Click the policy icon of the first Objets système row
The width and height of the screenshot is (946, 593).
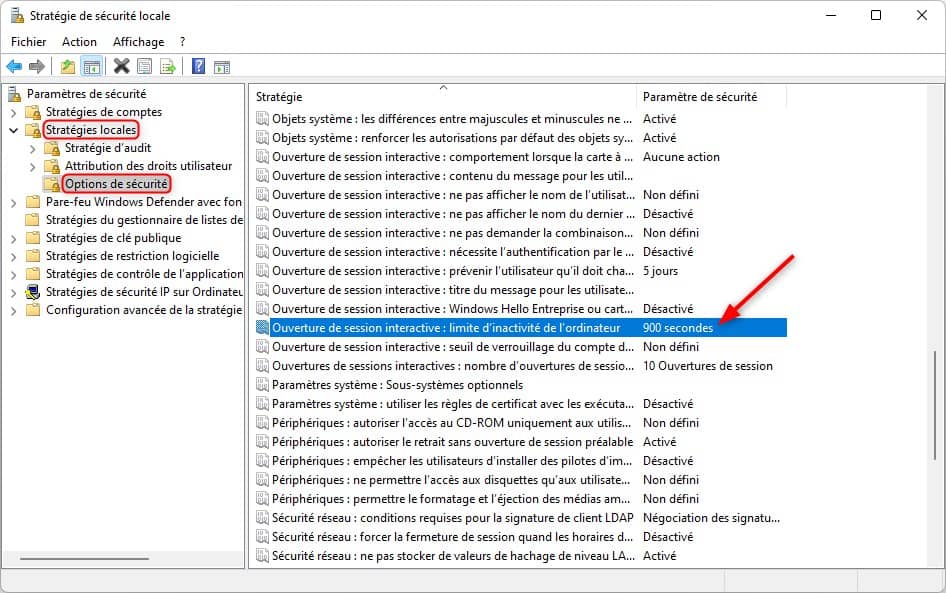click(x=262, y=119)
